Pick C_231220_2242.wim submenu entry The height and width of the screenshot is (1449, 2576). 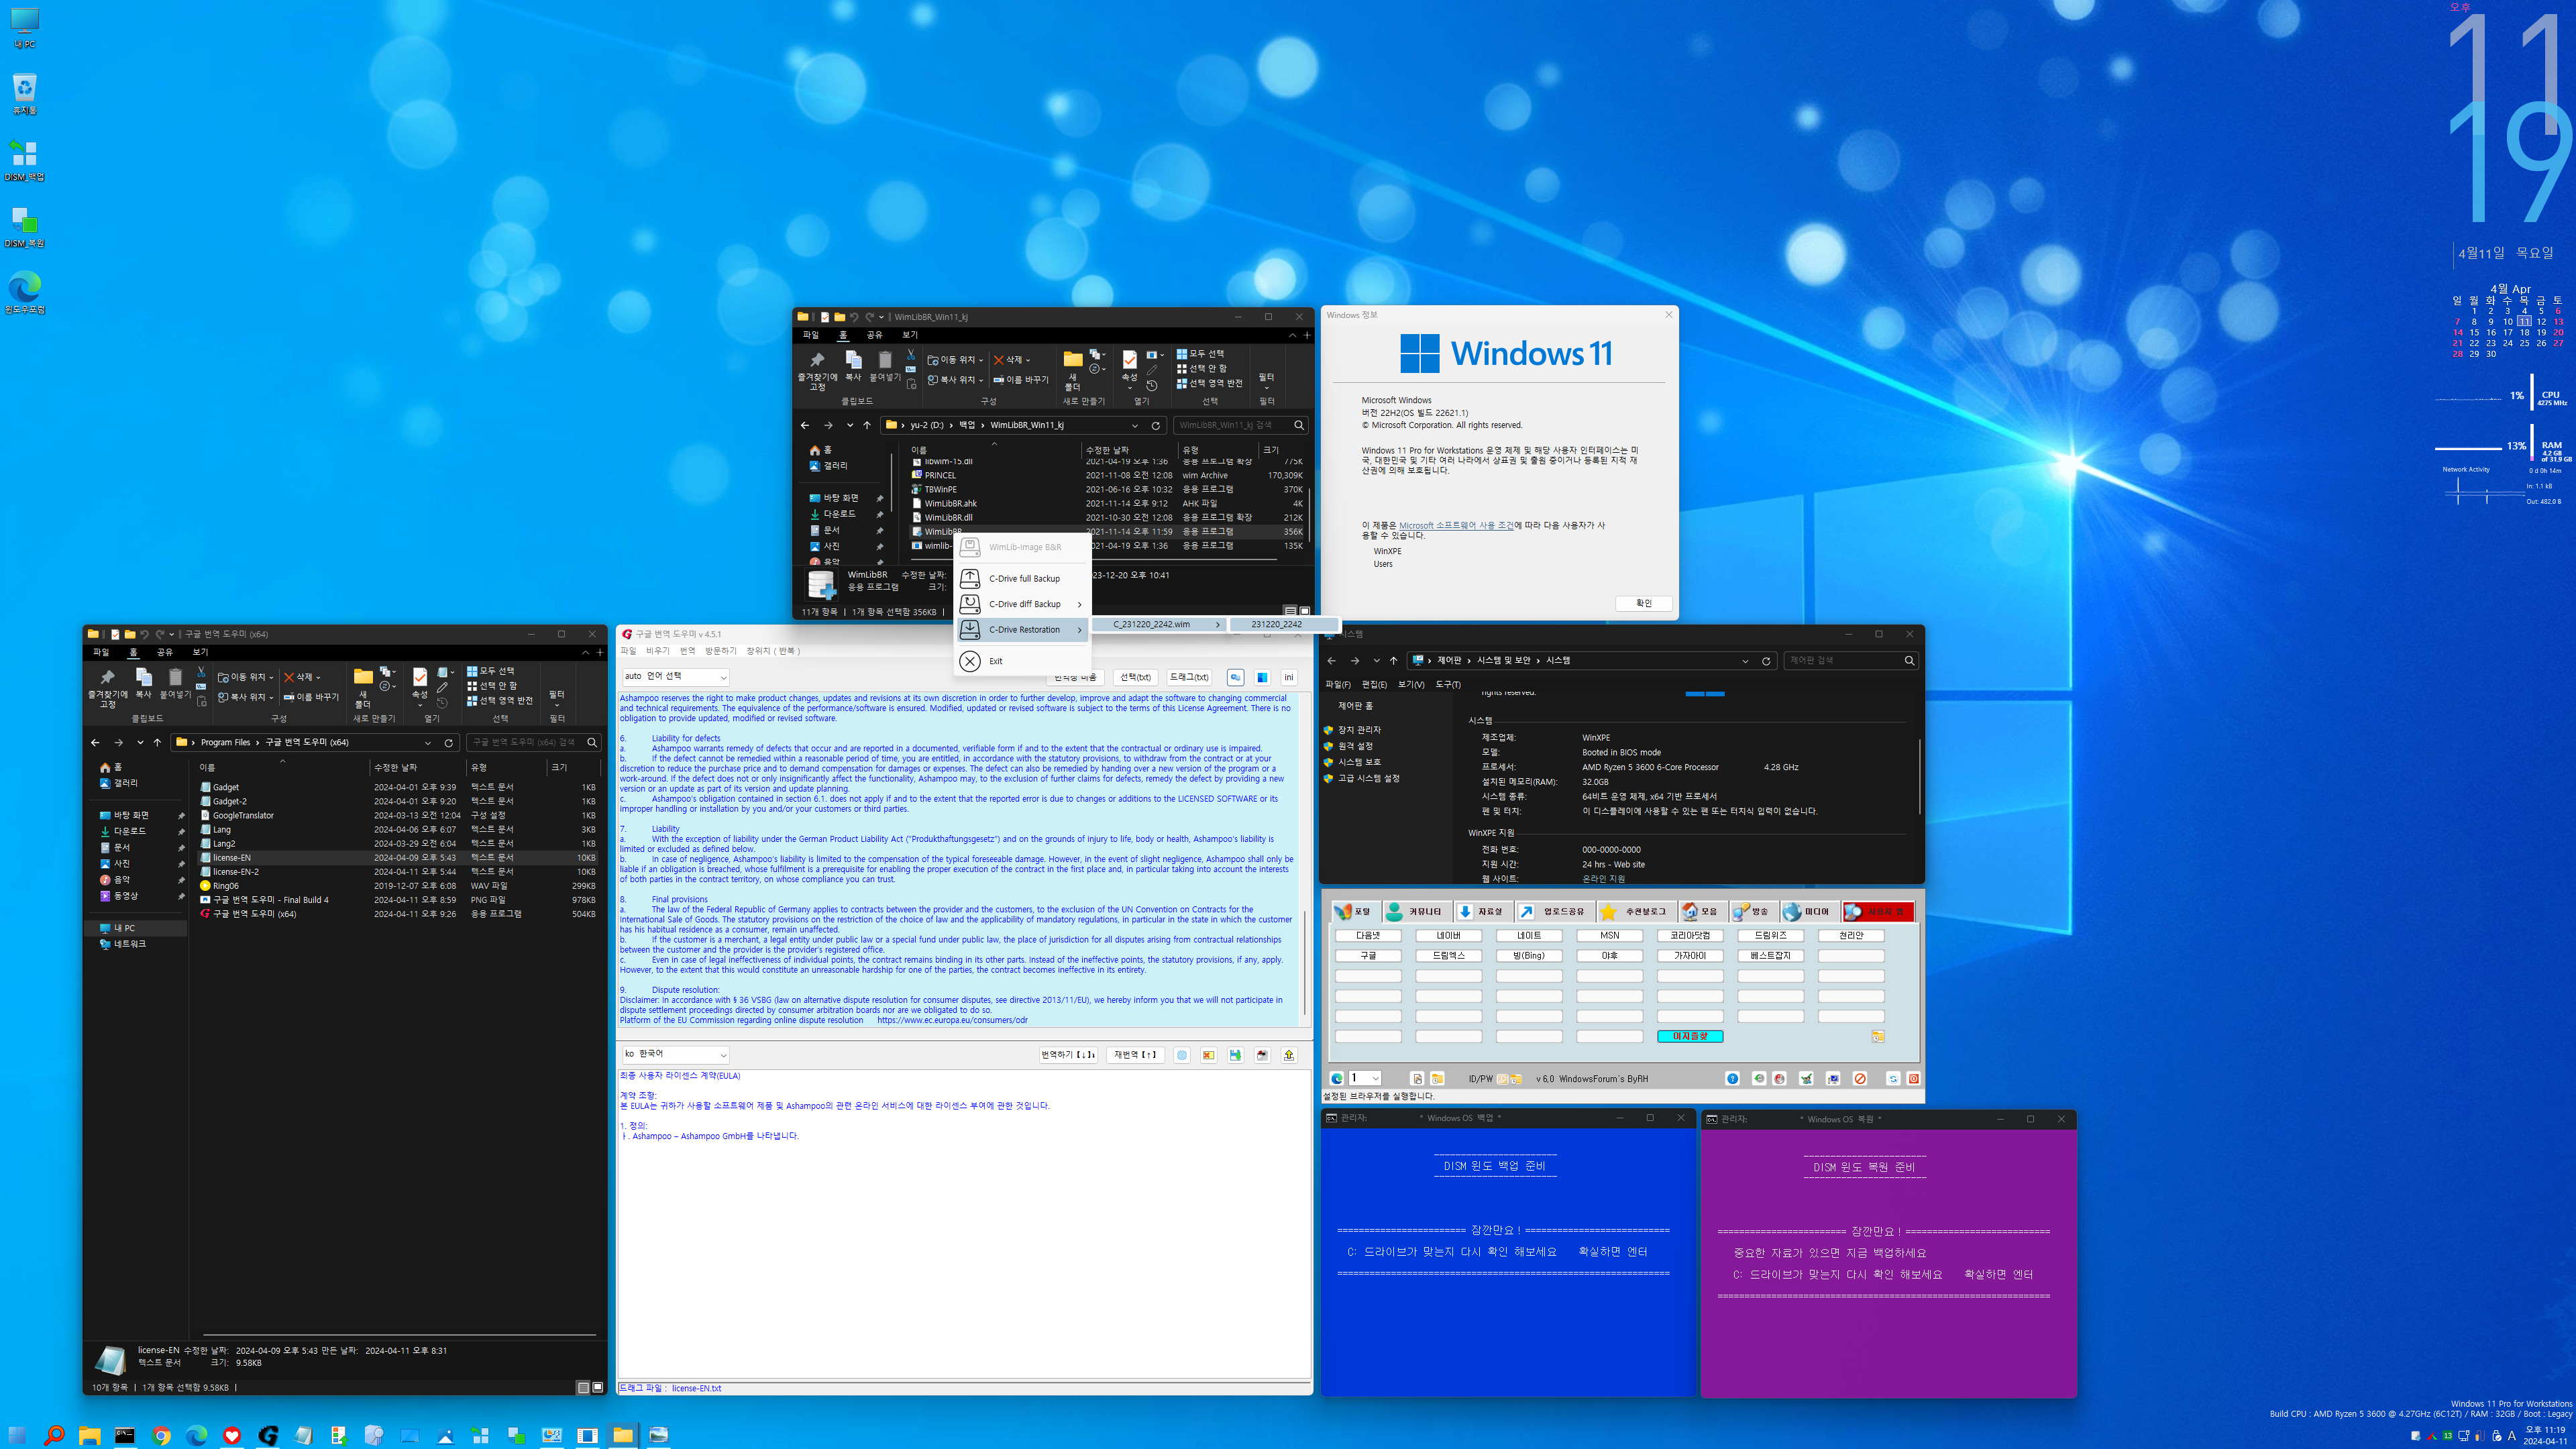click(x=1158, y=624)
